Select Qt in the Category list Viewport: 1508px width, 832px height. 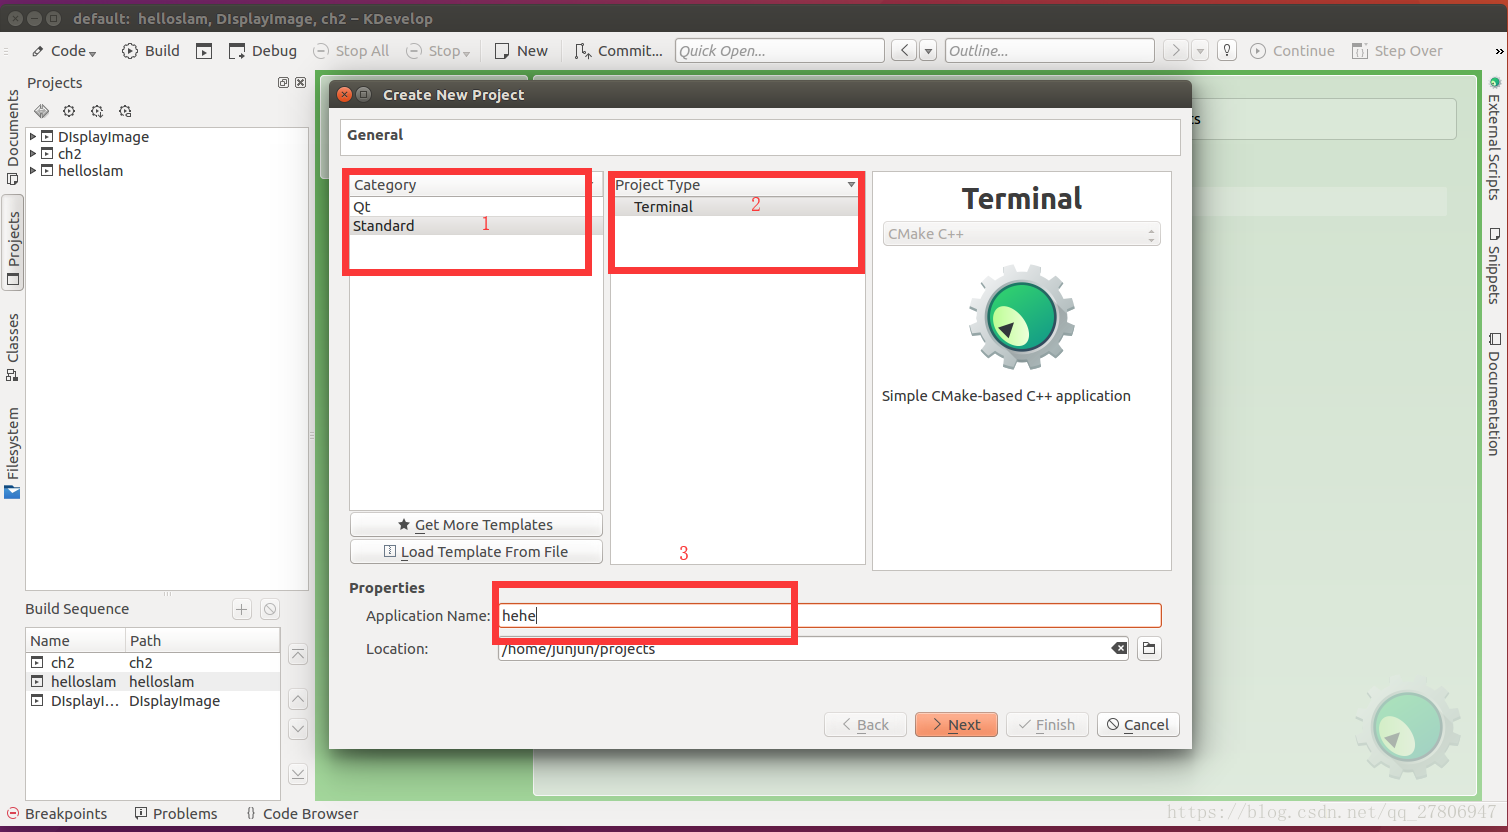476,207
